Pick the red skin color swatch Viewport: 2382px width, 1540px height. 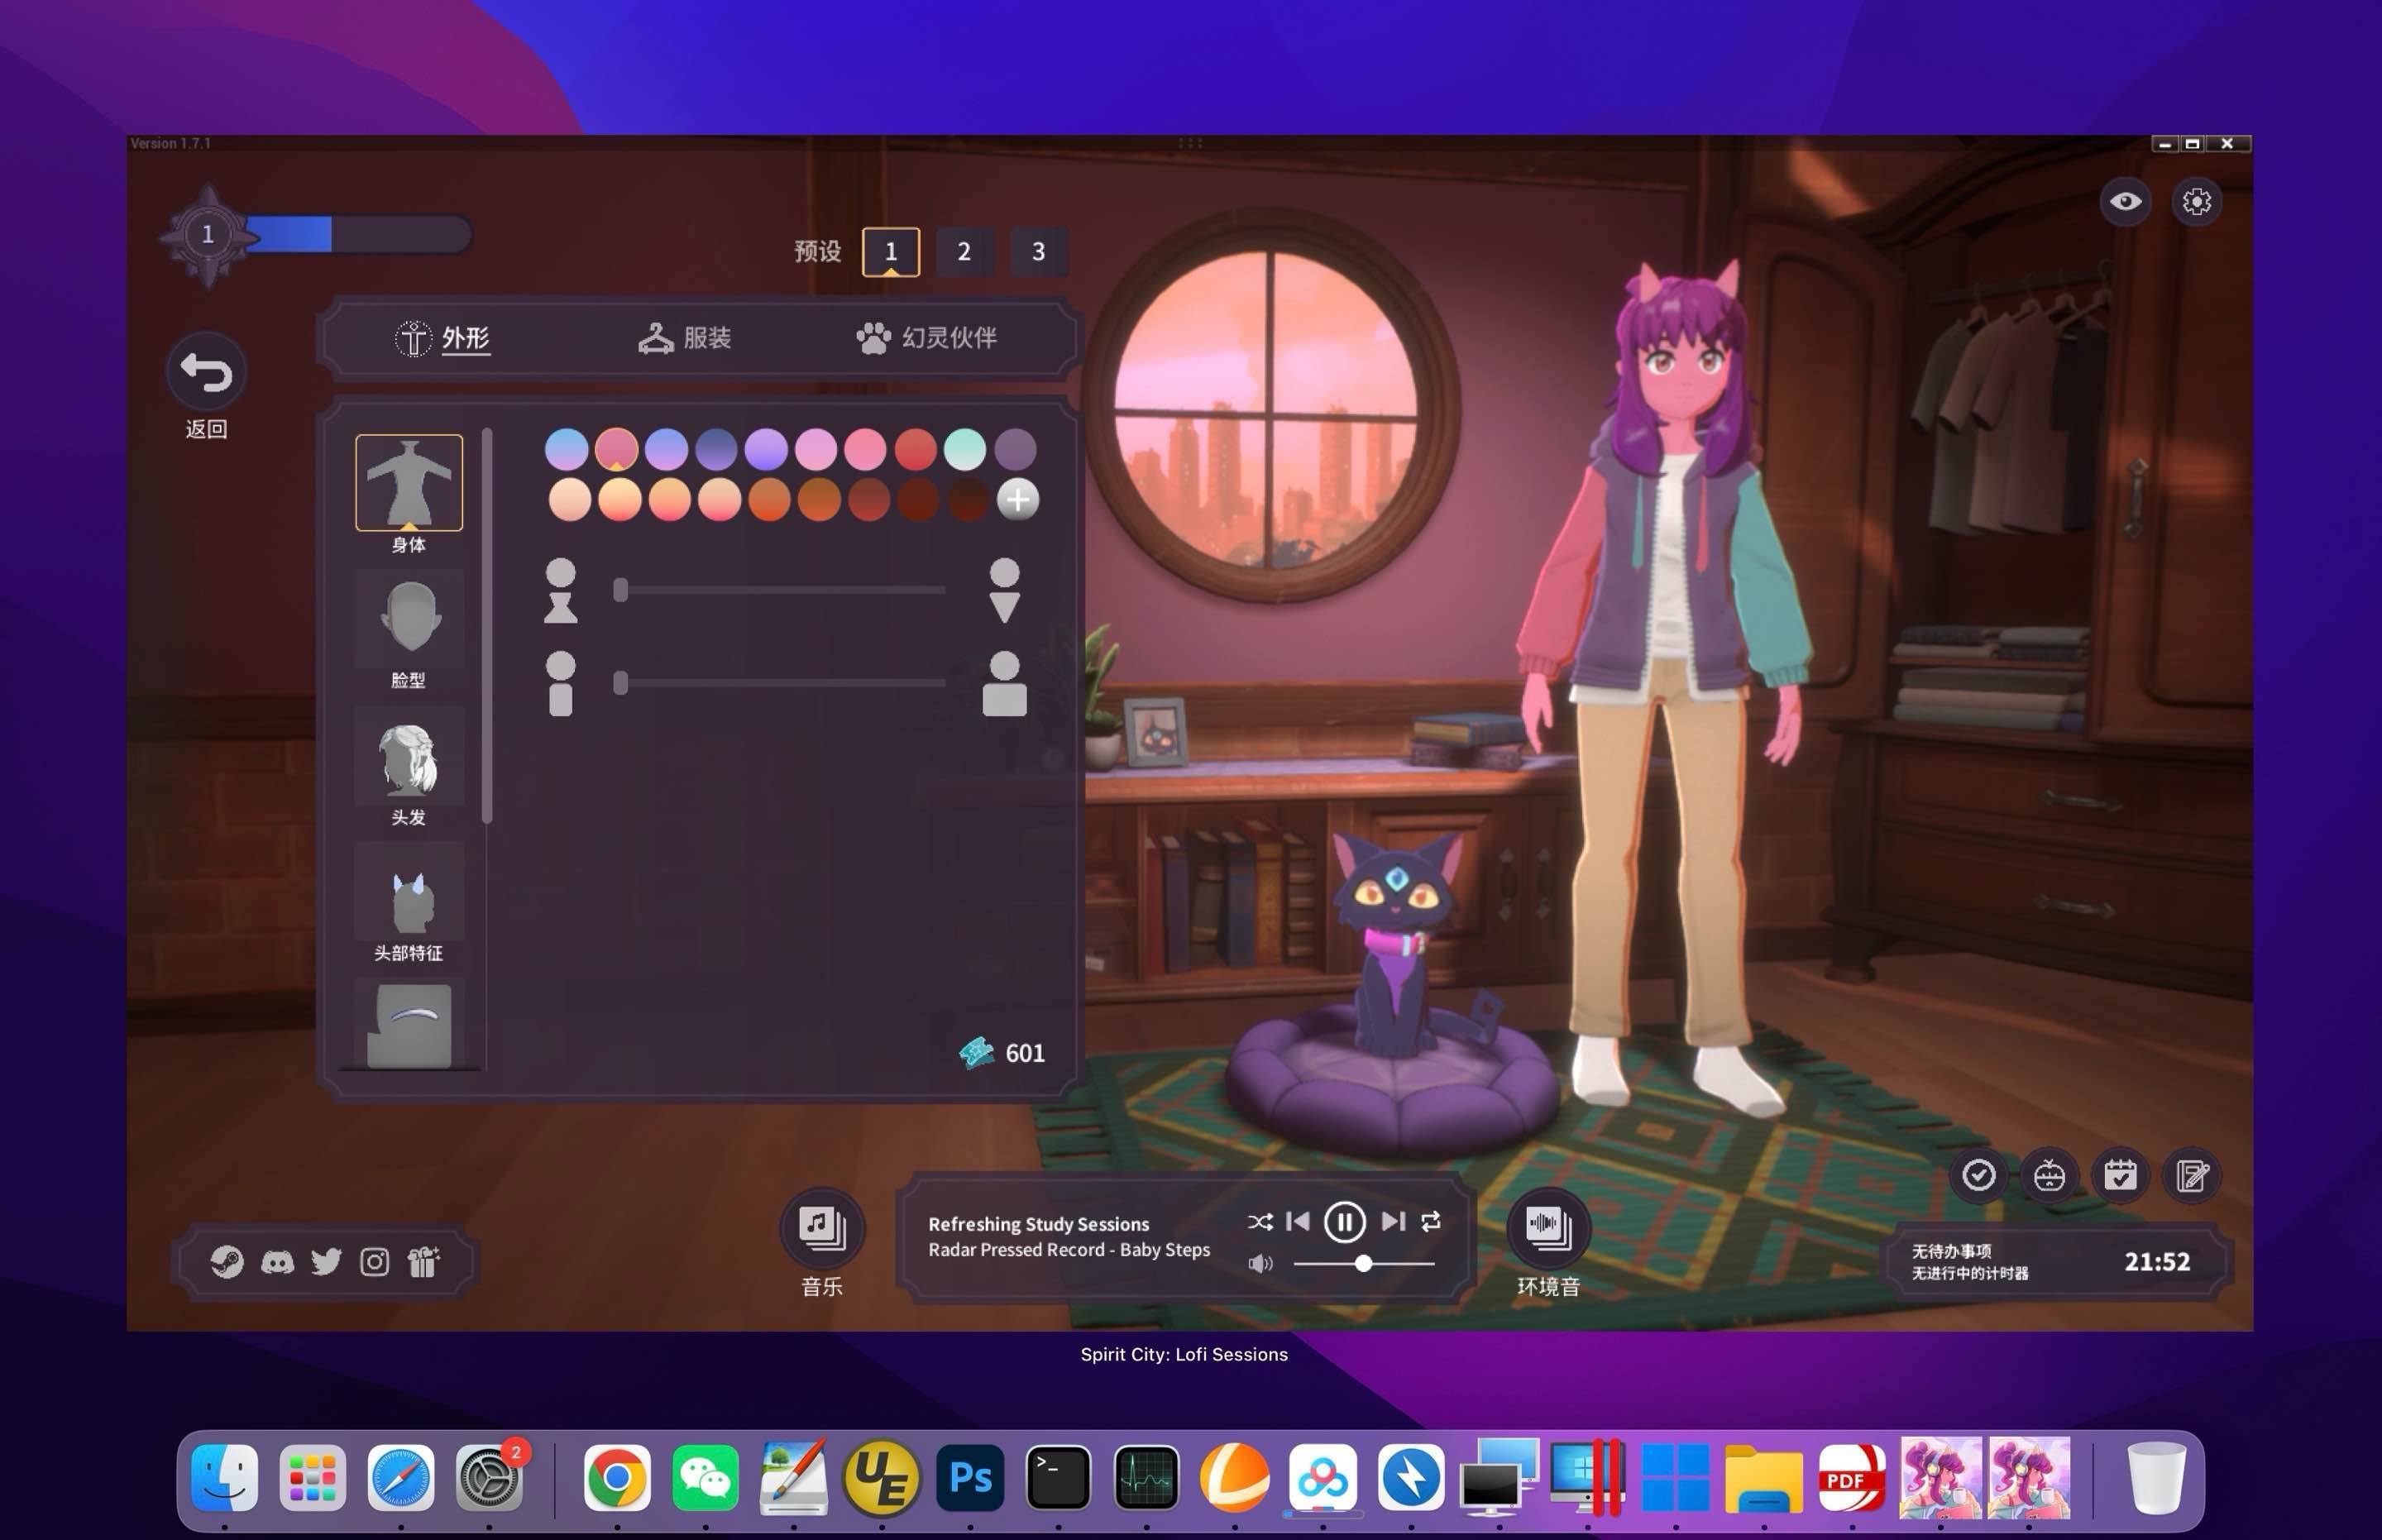click(x=915, y=449)
